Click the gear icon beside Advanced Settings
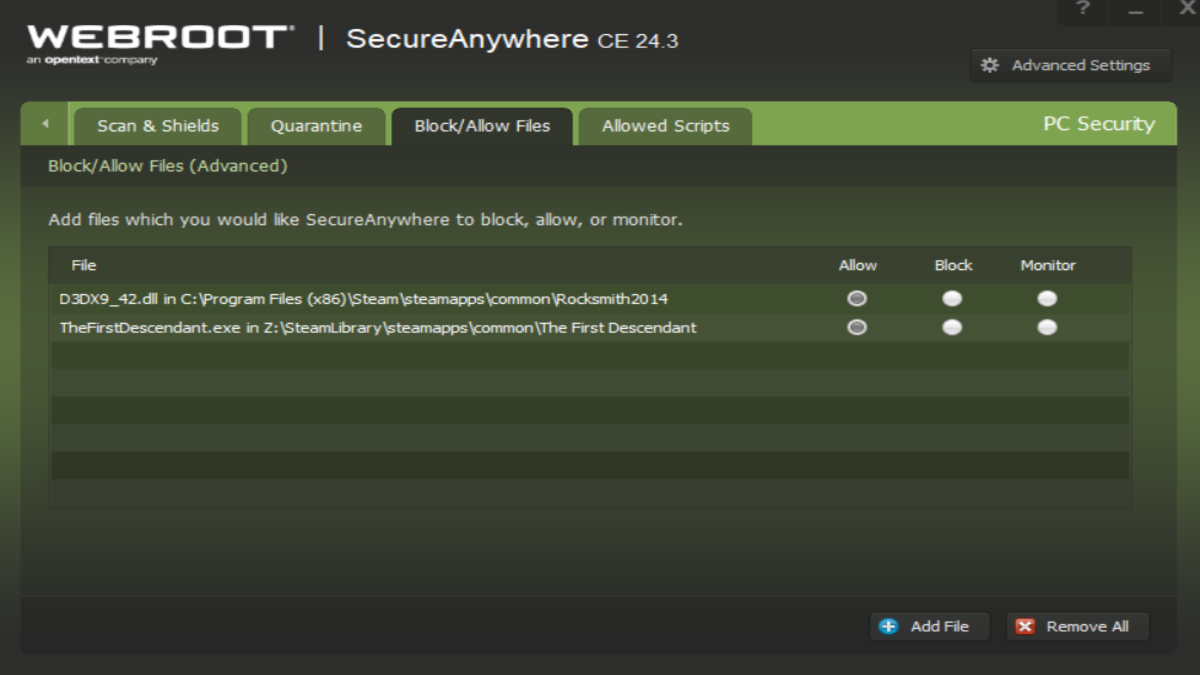 click(990, 65)
